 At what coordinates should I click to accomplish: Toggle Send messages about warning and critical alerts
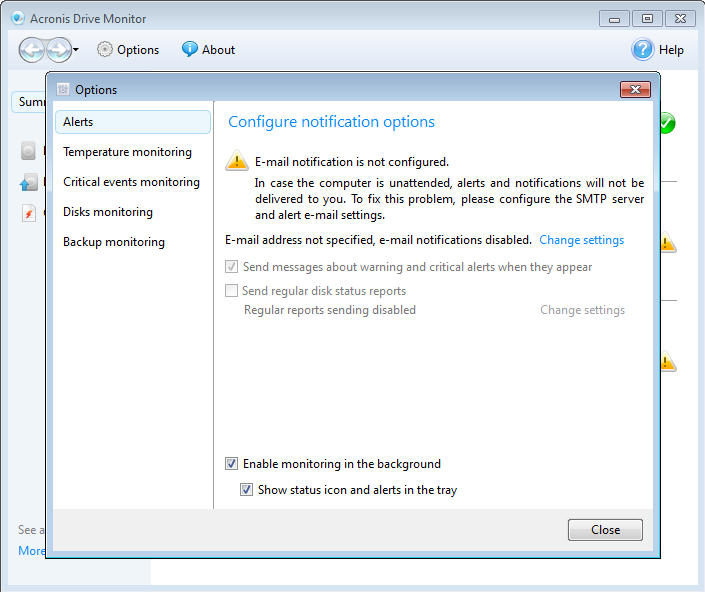(x=232, y=267)
